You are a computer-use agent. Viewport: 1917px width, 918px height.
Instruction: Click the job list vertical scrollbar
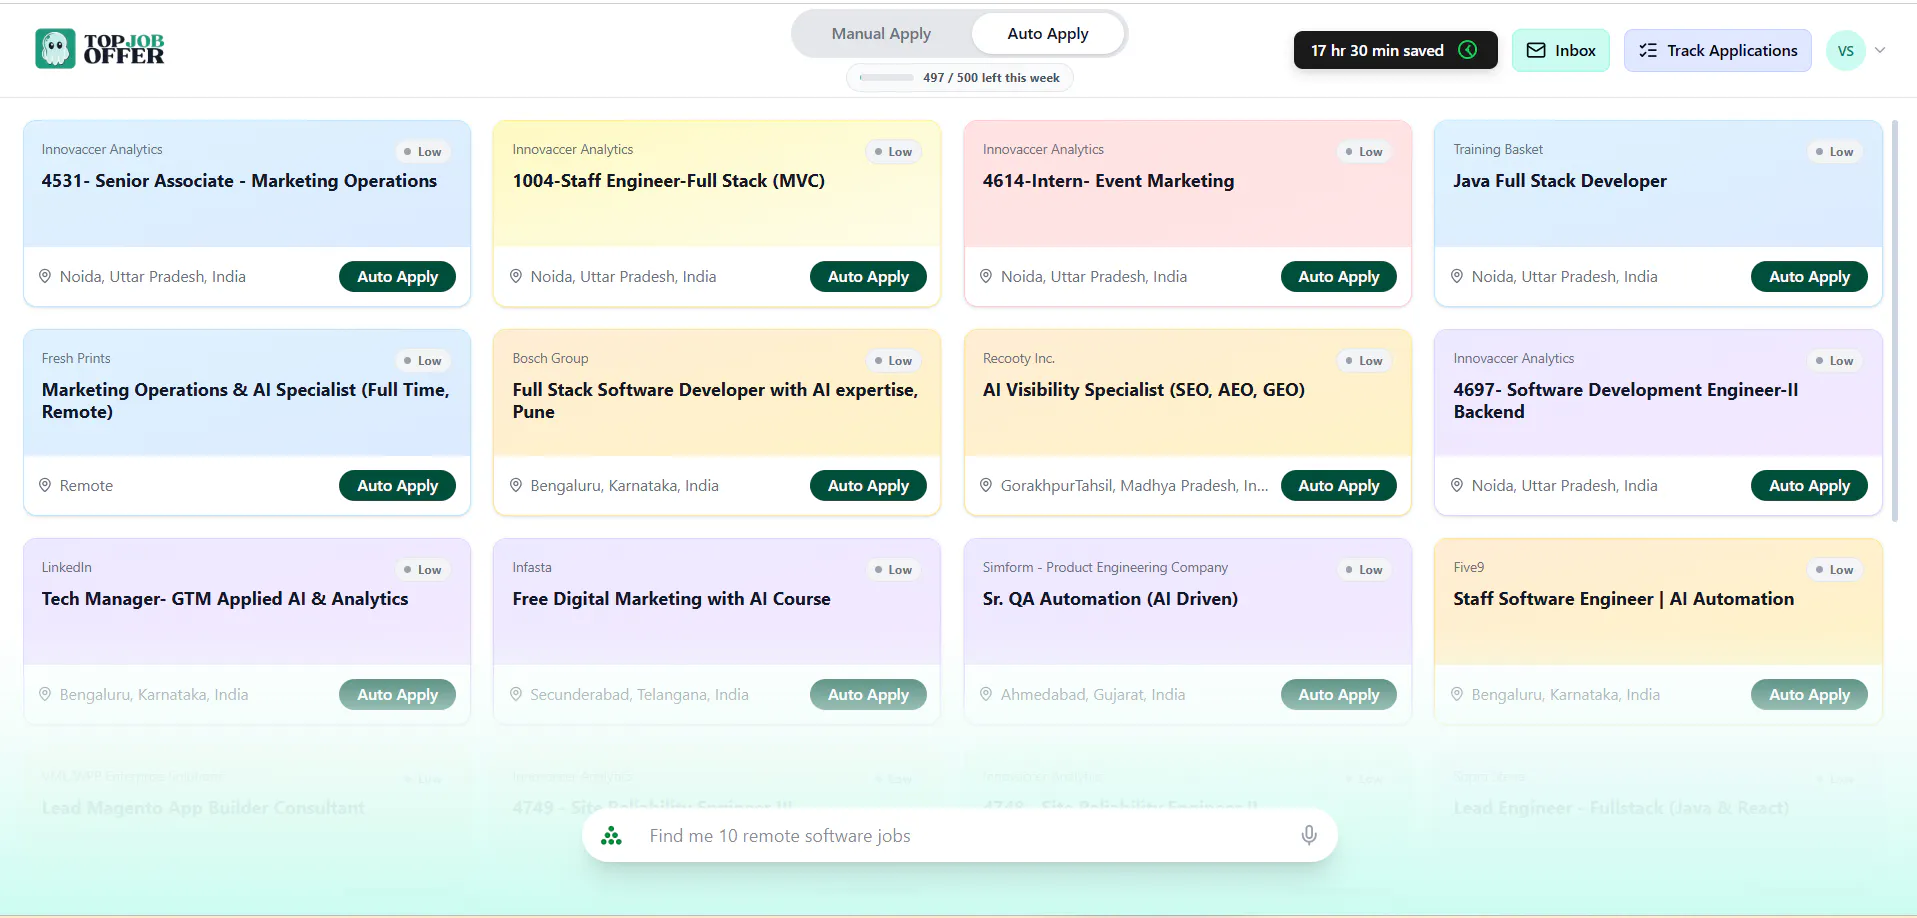click(1894, 320)
